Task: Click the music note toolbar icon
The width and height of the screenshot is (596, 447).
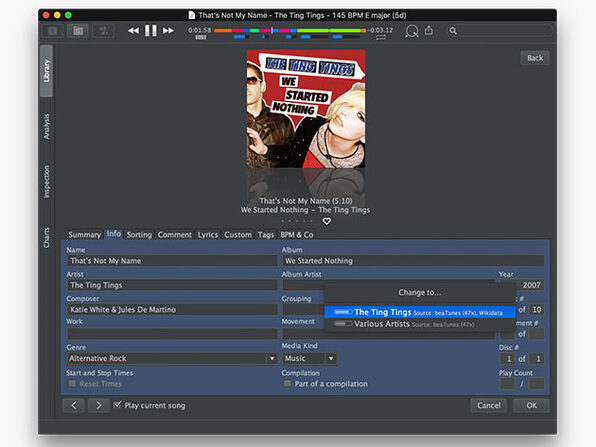Action: coord(103,31)
